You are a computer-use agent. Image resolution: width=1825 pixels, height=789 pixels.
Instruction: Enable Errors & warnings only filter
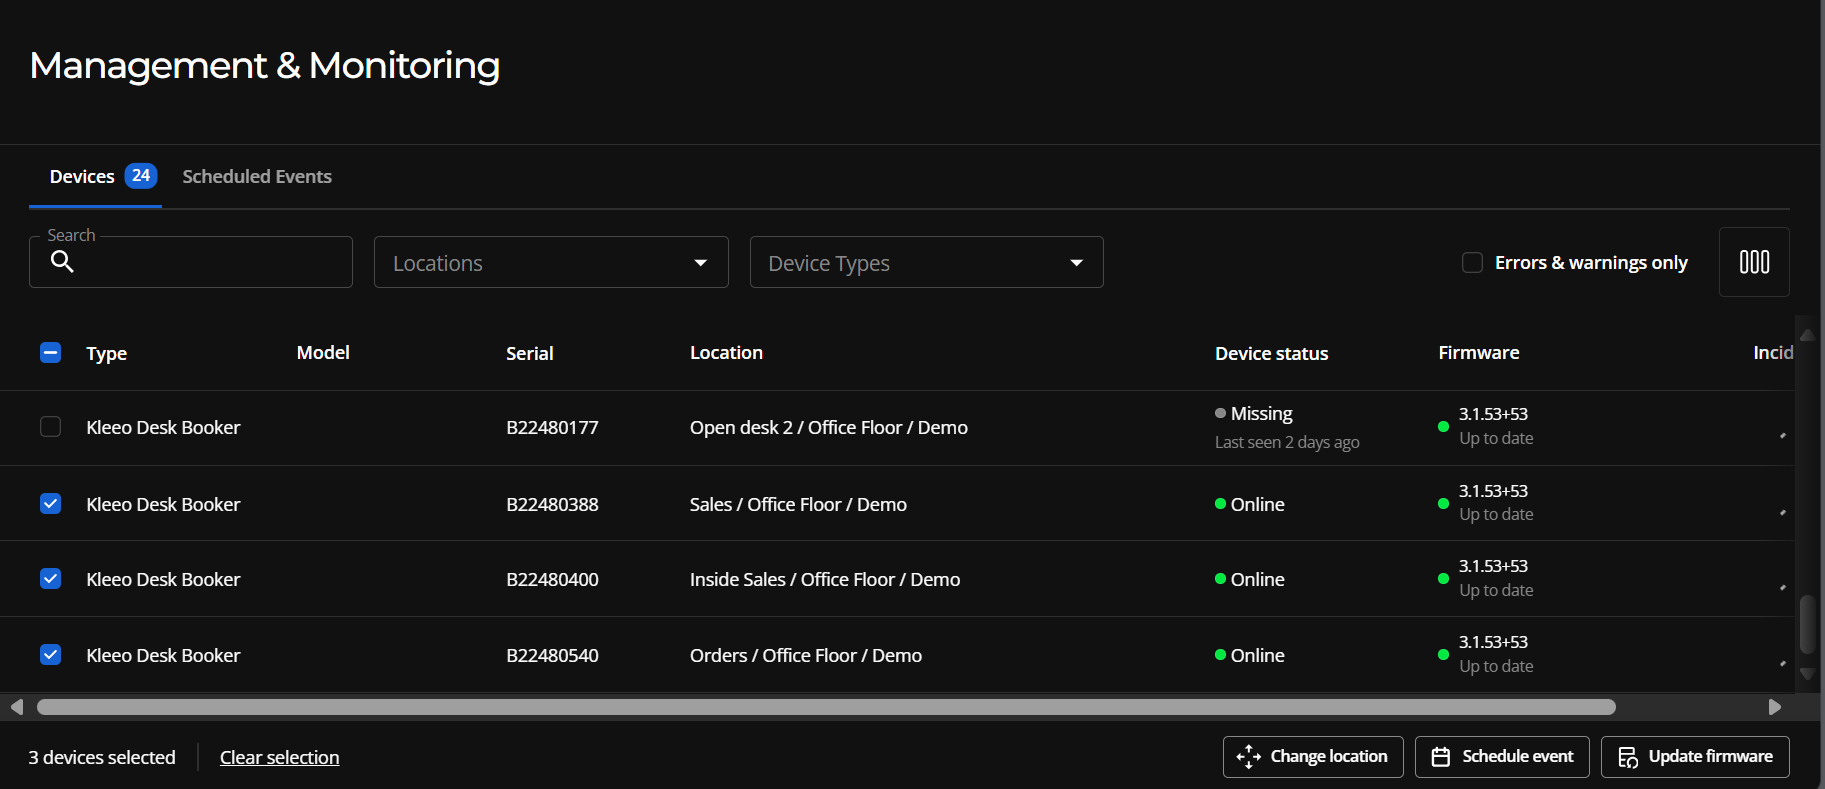1472,262
